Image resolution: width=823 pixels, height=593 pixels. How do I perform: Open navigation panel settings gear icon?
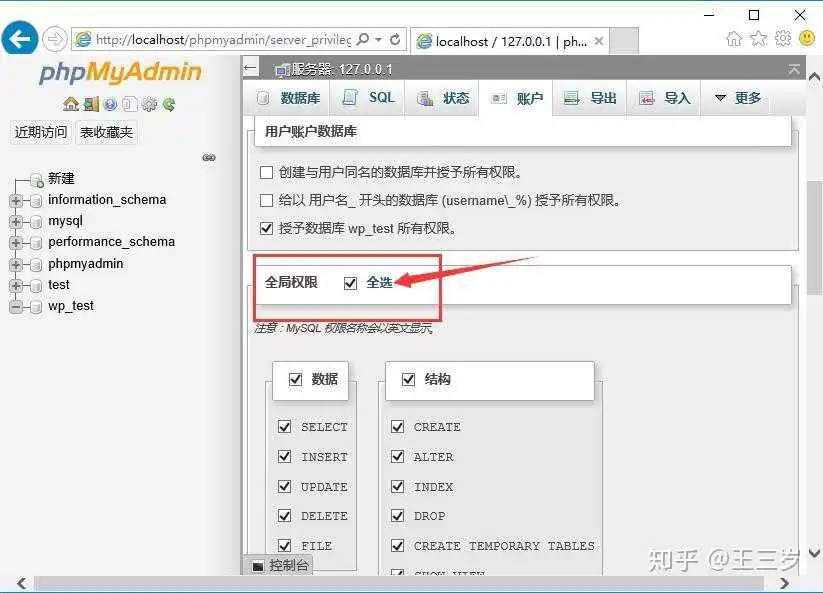click(150, 104)
